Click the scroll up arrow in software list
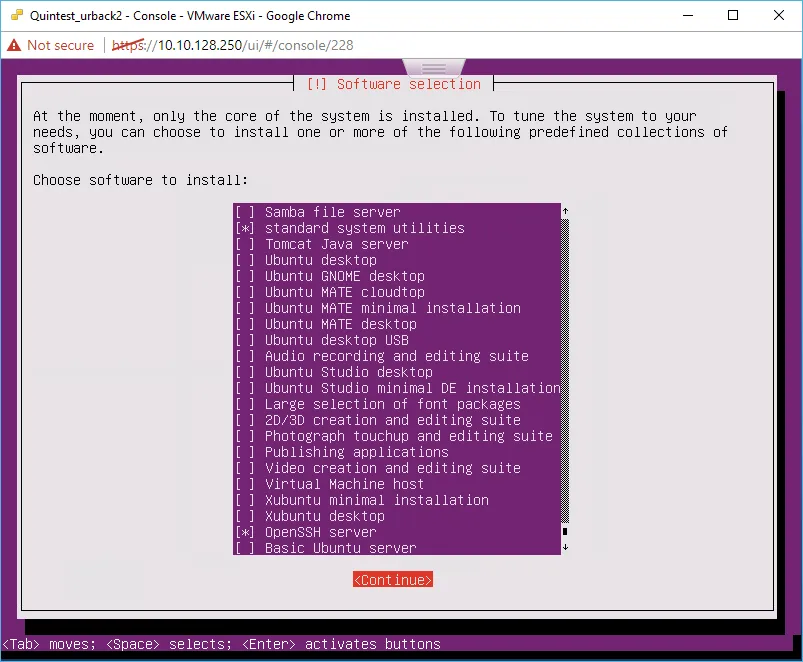 point(565,211)
